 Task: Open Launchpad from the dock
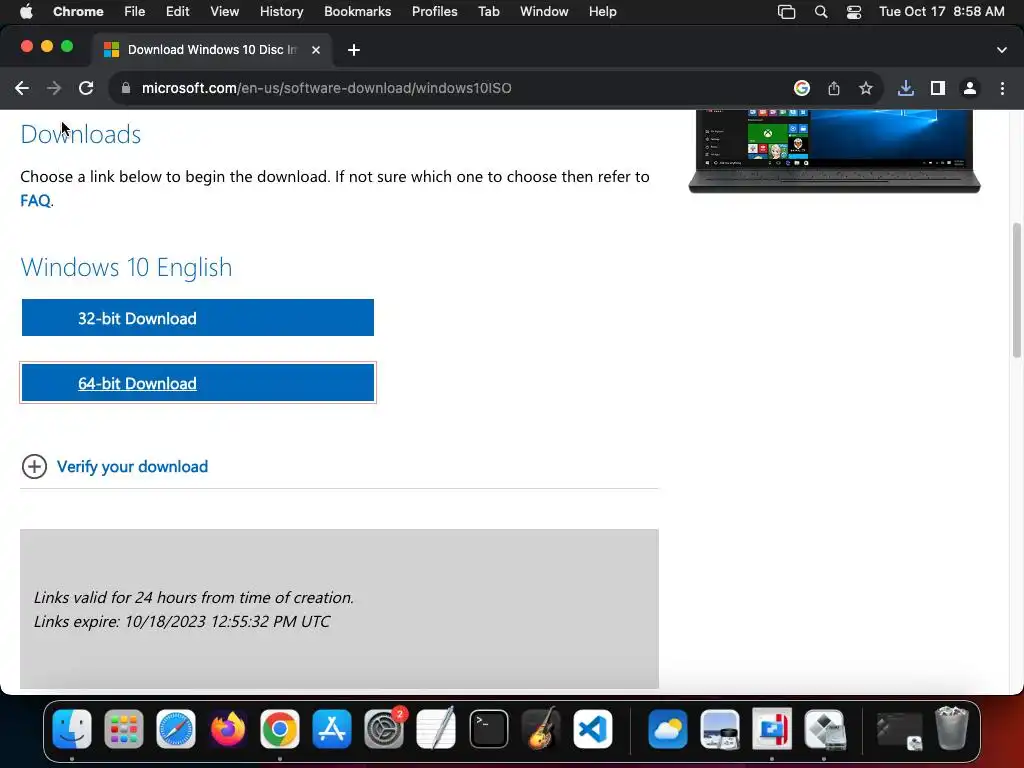(x=123, y=729)
